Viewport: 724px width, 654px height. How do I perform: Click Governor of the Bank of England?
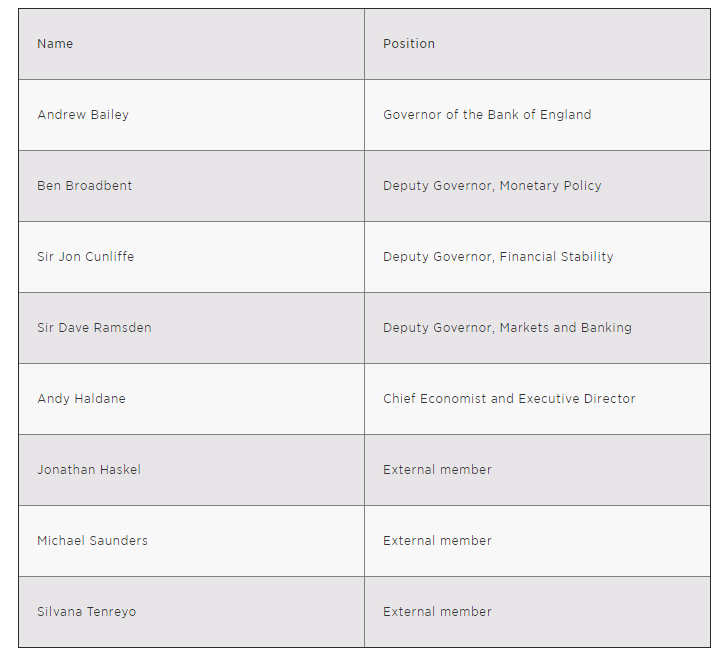point(487,115)
